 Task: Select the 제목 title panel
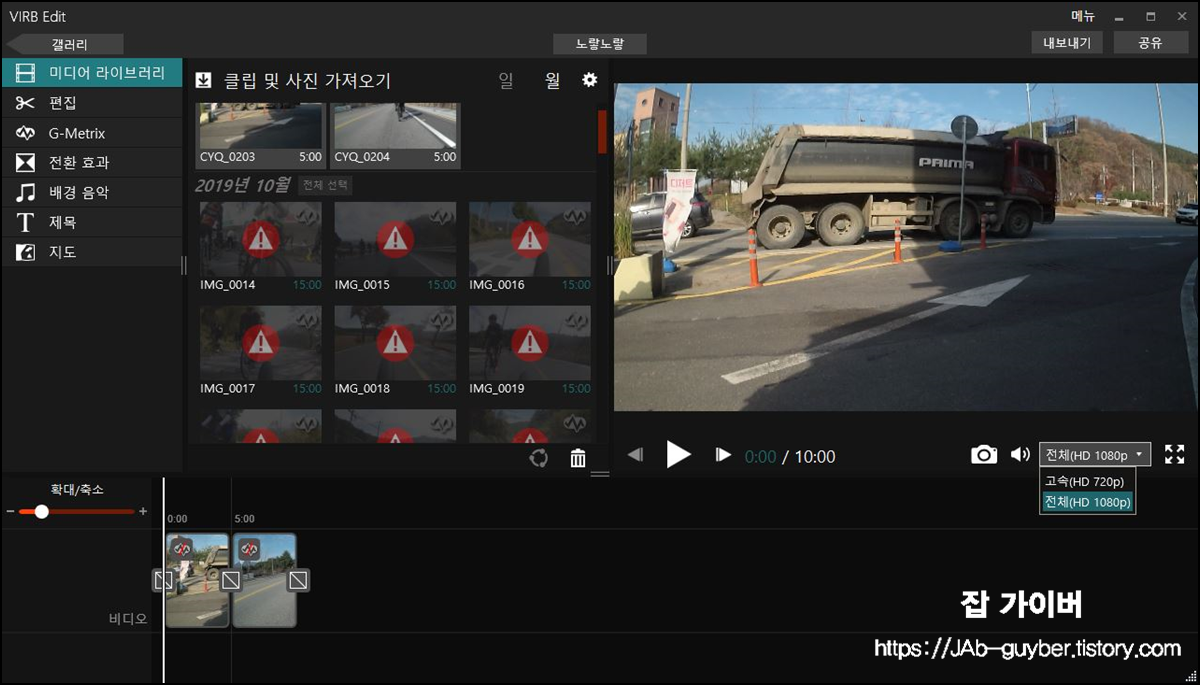[92, 222]
